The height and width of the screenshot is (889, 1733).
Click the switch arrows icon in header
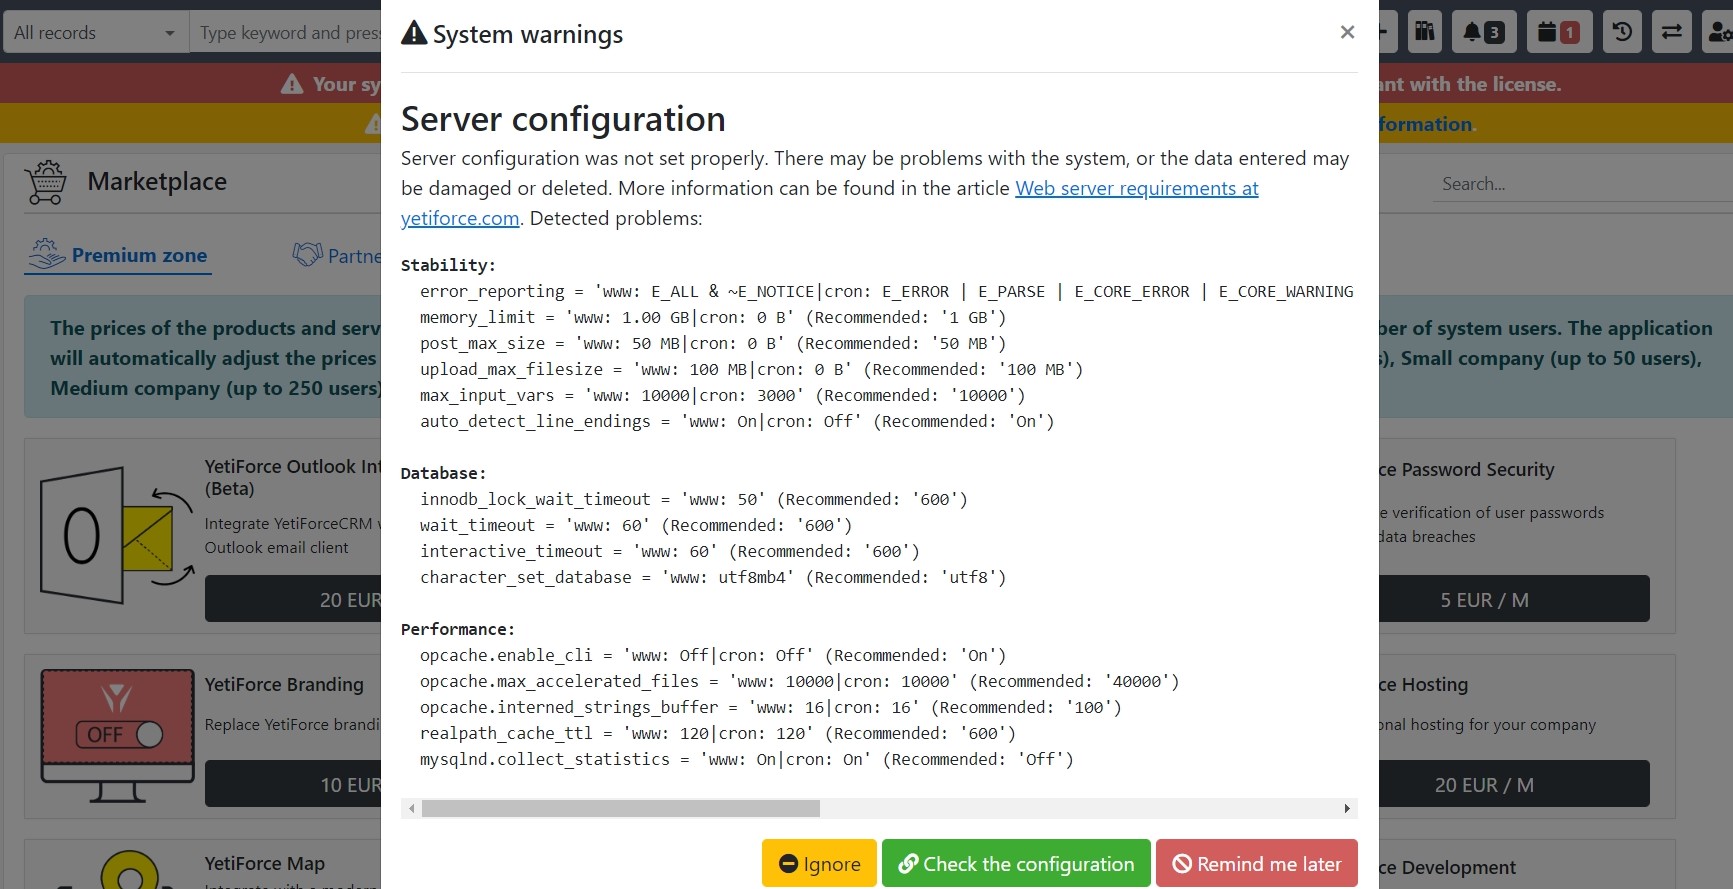(x=1671, y=32)
